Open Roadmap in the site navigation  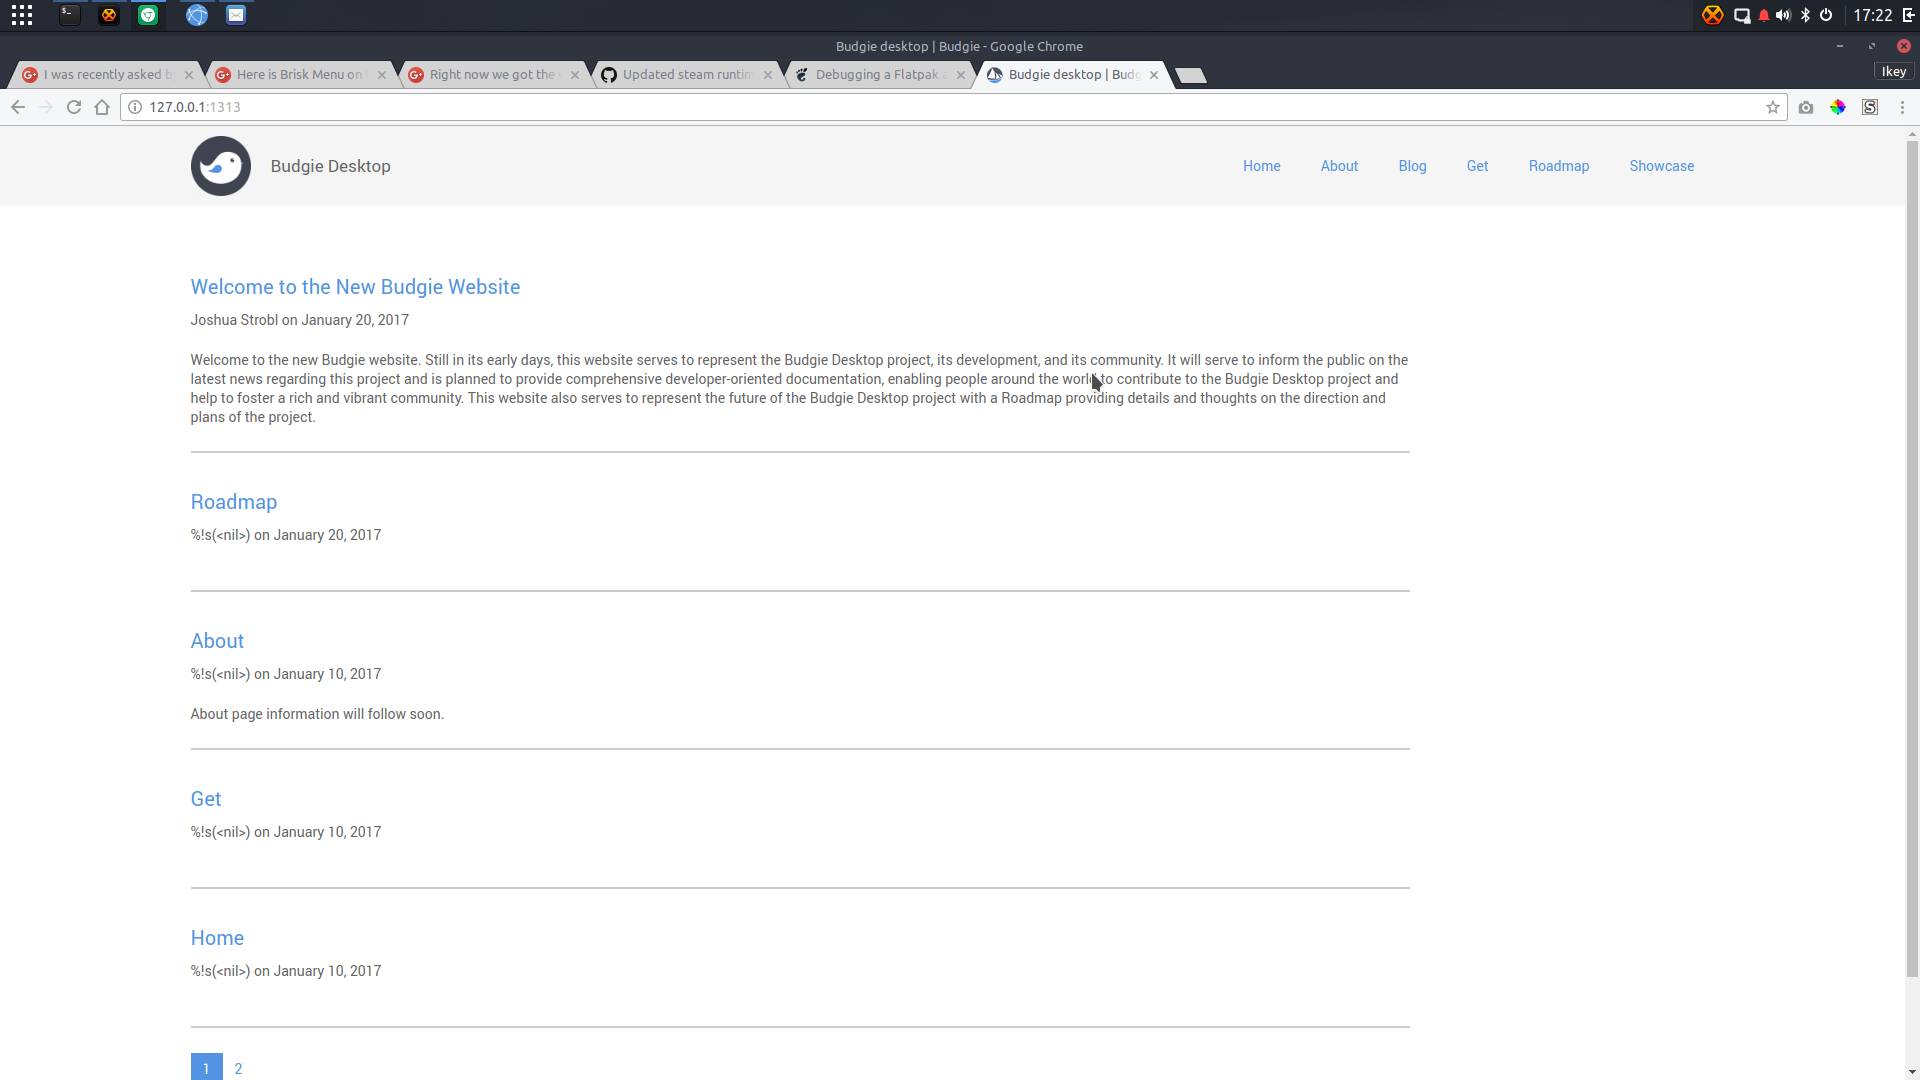point(1558,166)
